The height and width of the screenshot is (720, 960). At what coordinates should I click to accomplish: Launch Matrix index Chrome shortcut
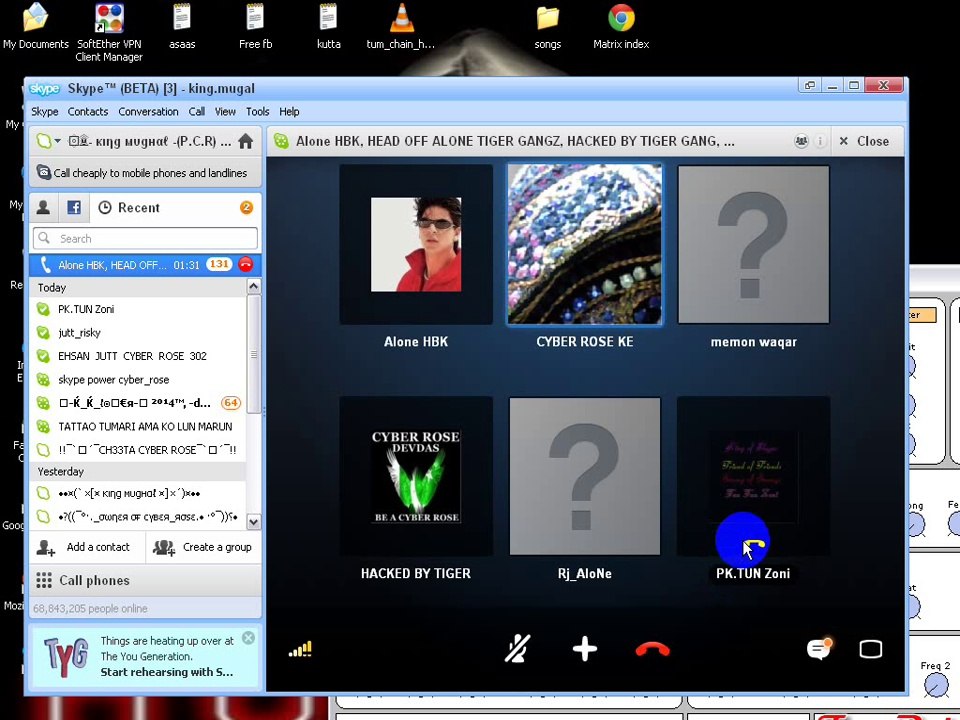[x=621, y=26]
